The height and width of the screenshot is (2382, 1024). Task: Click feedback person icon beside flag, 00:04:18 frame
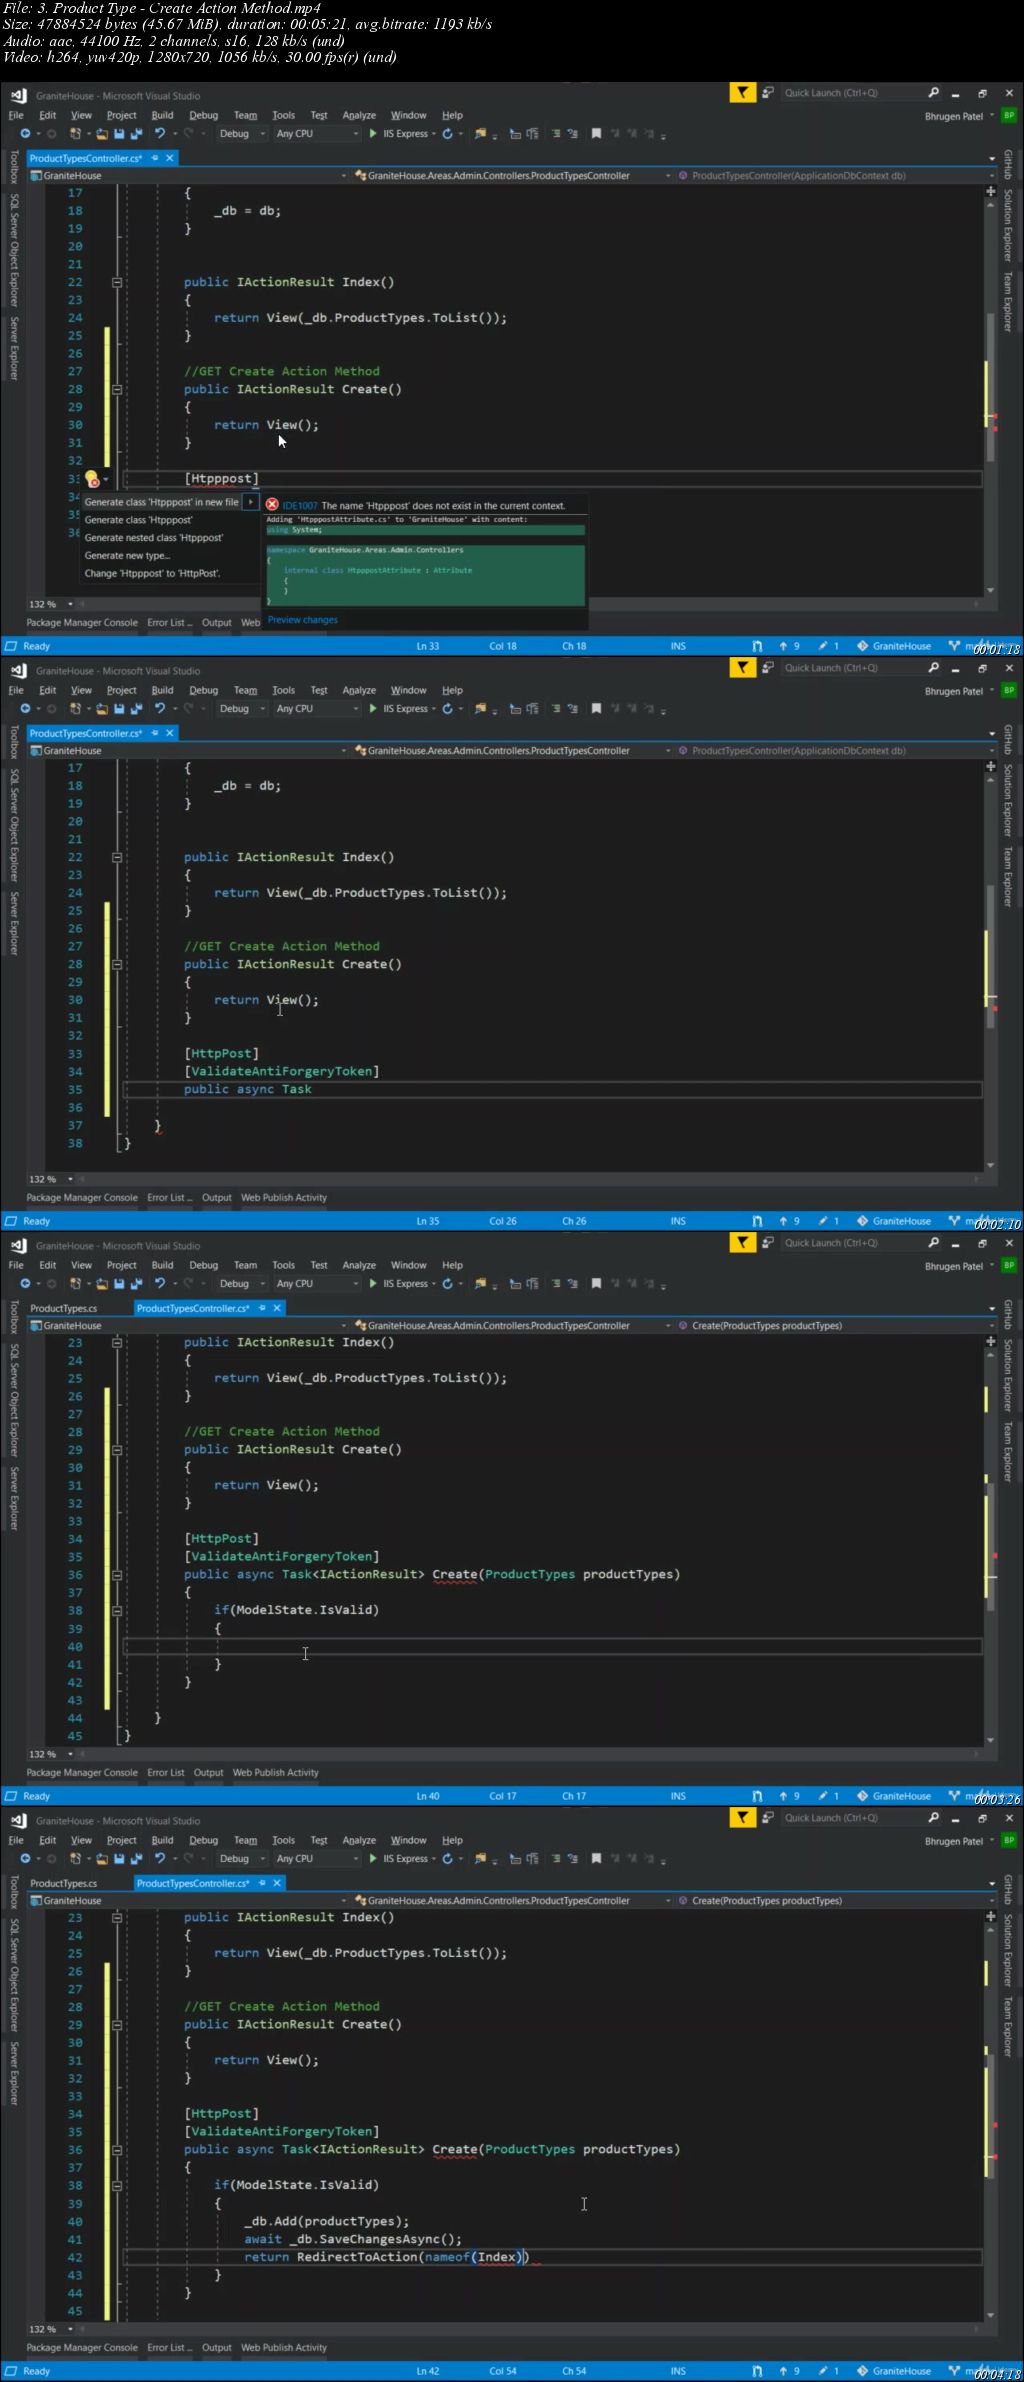[x=768, y=1818]
